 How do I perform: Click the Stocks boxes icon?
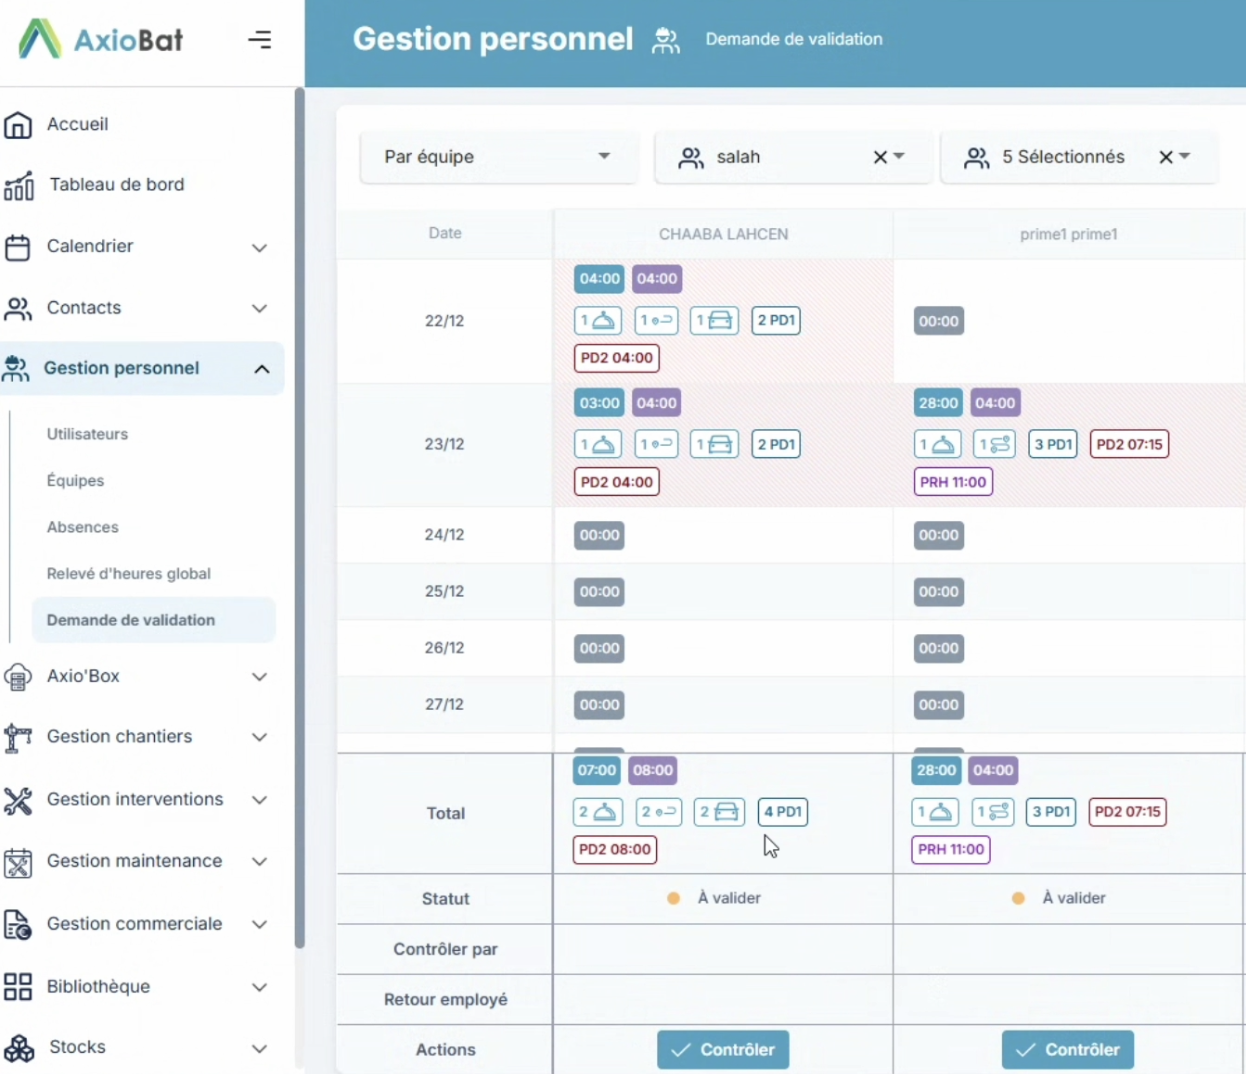(18, 1048)
